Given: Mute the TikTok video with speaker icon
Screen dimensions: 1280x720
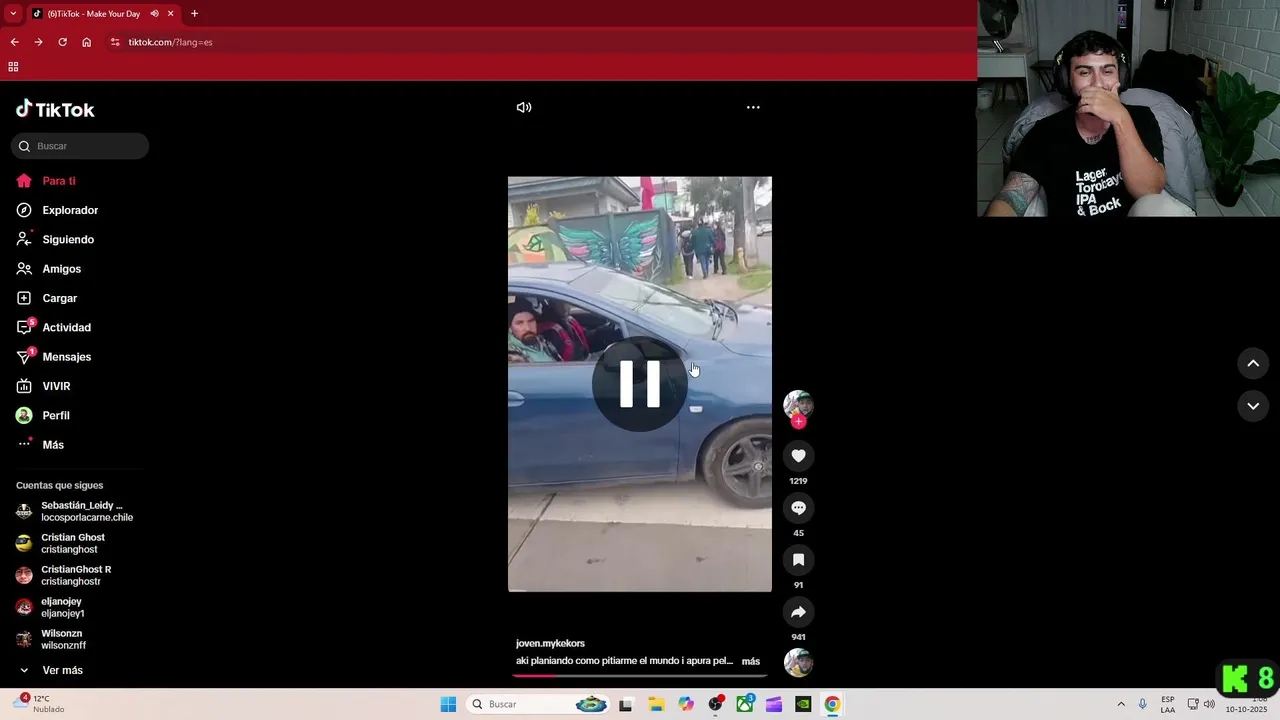Looking at the screenshot, I should click(524, 107).
